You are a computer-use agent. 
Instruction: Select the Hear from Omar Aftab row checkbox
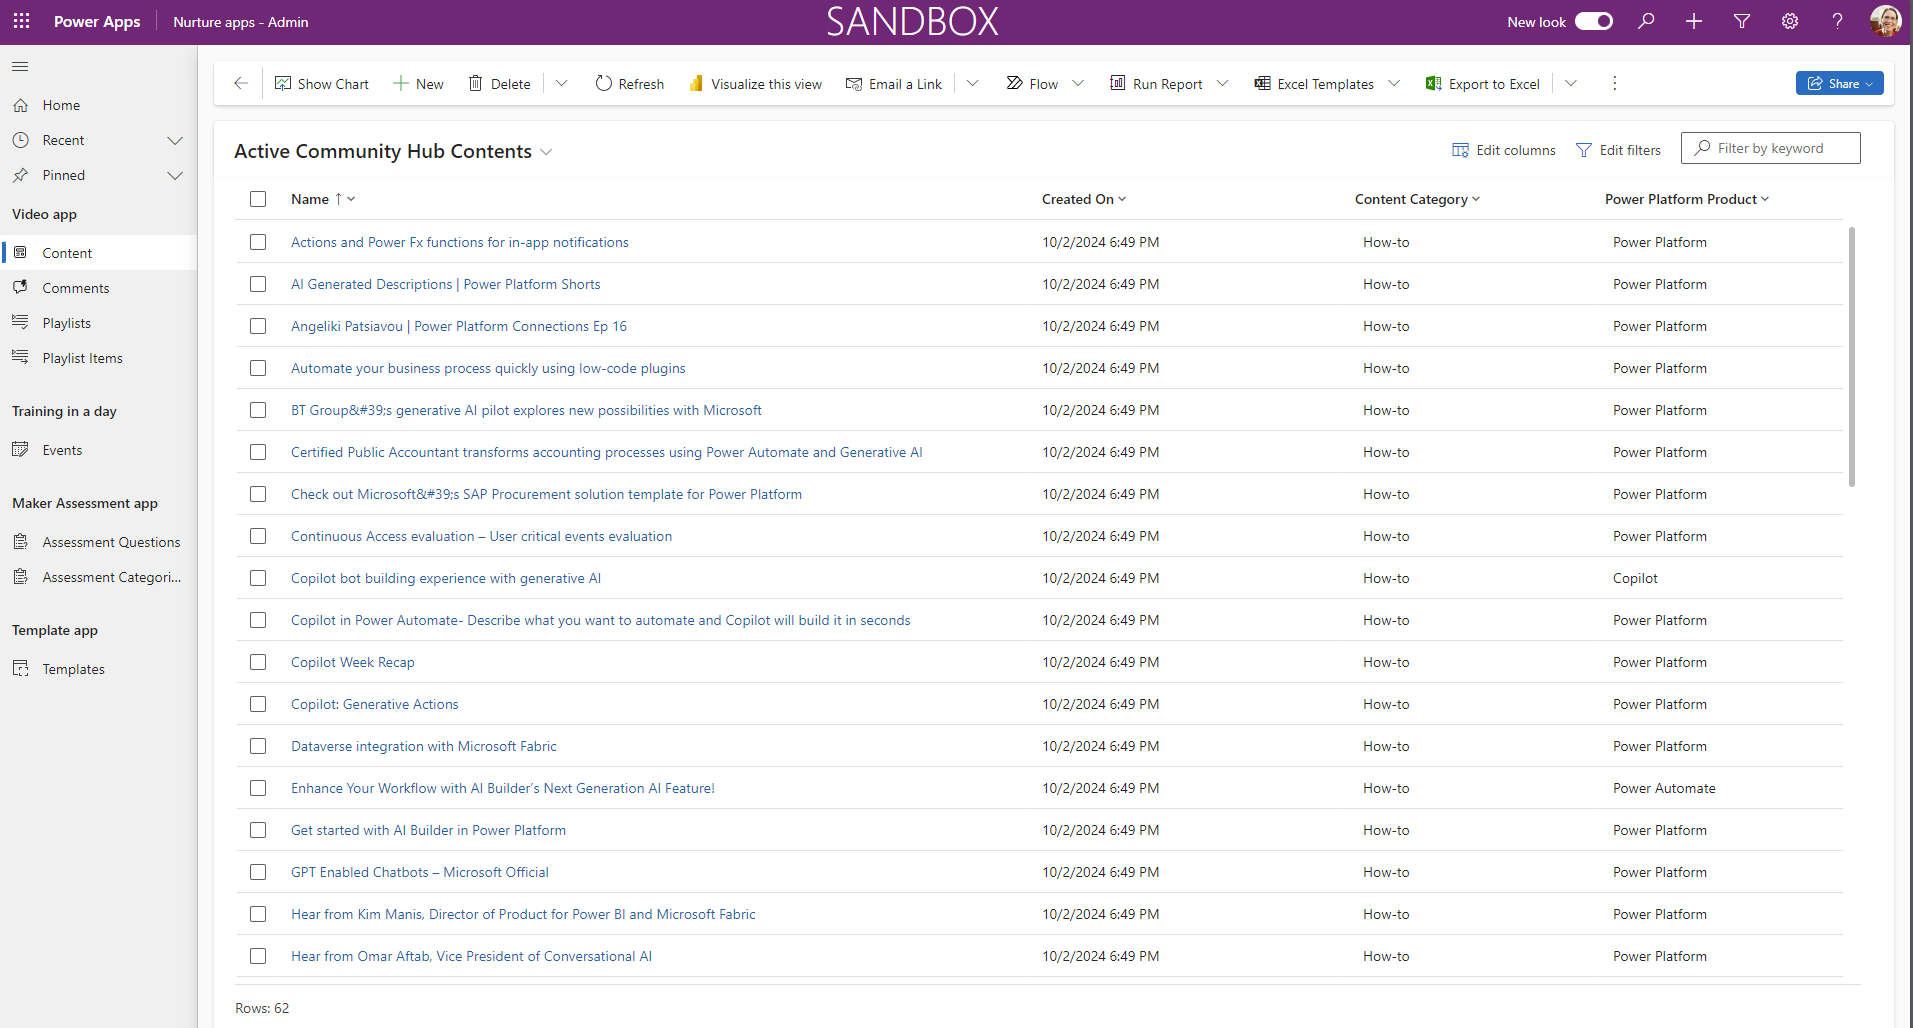point(258,956)
